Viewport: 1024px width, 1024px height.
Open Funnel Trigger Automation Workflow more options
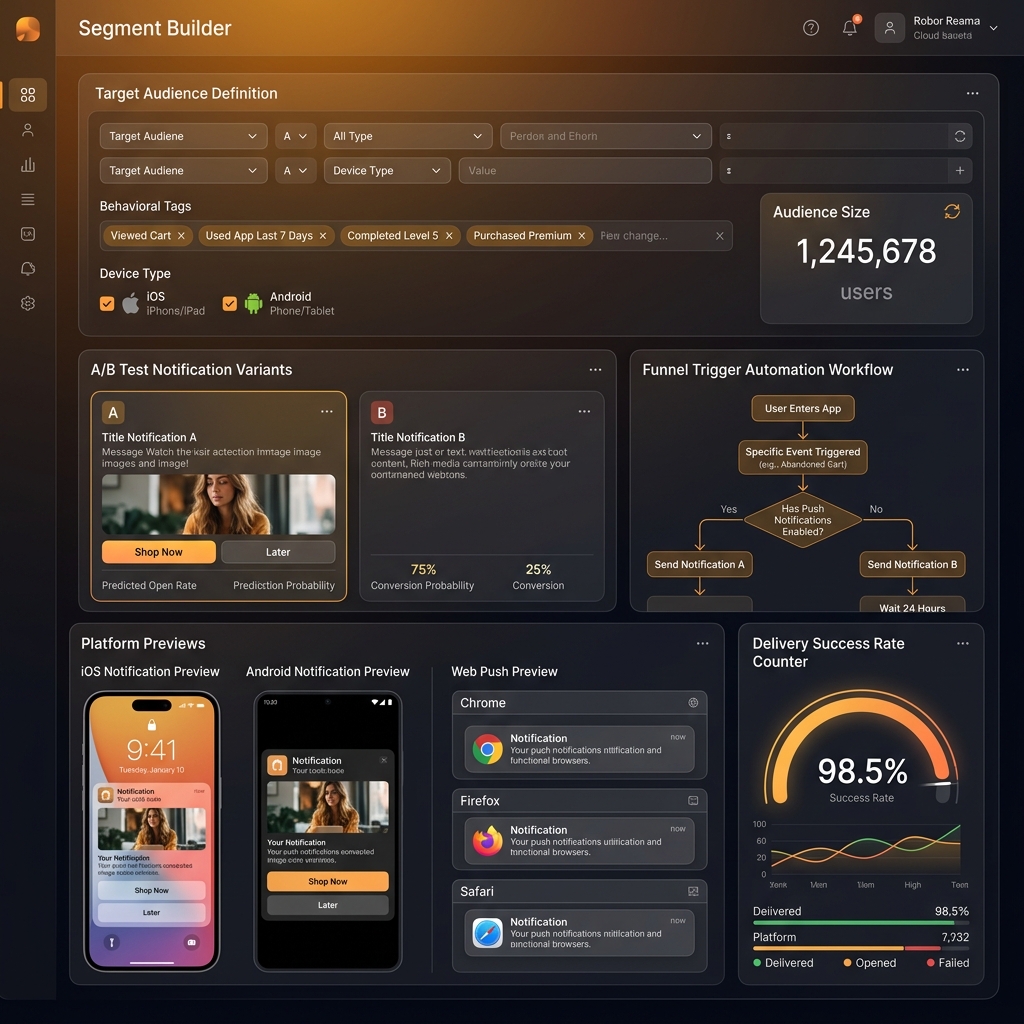click(x=963, y=370)
